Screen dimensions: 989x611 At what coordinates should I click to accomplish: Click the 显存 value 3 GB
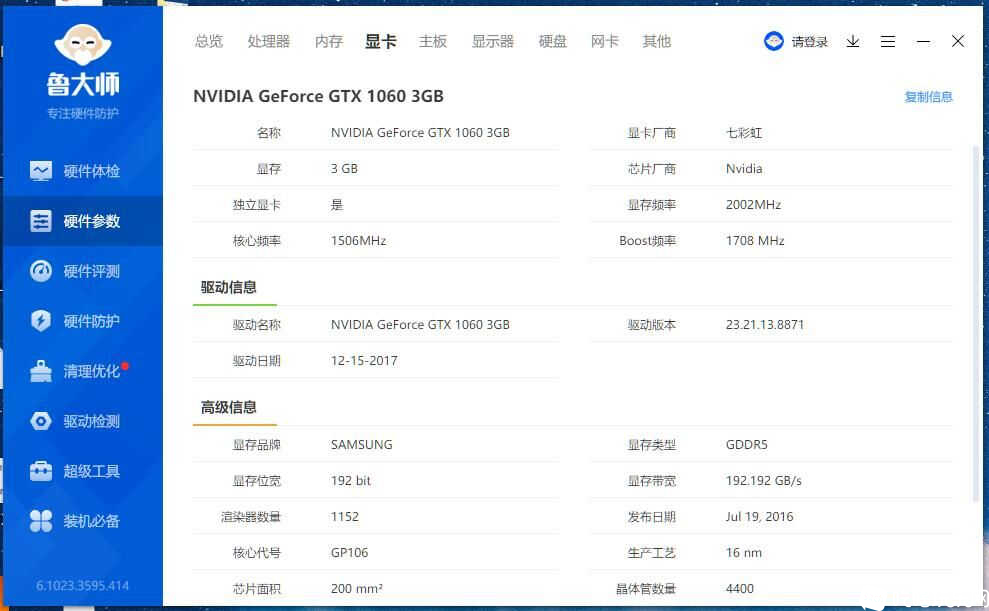tap(344, 169)
